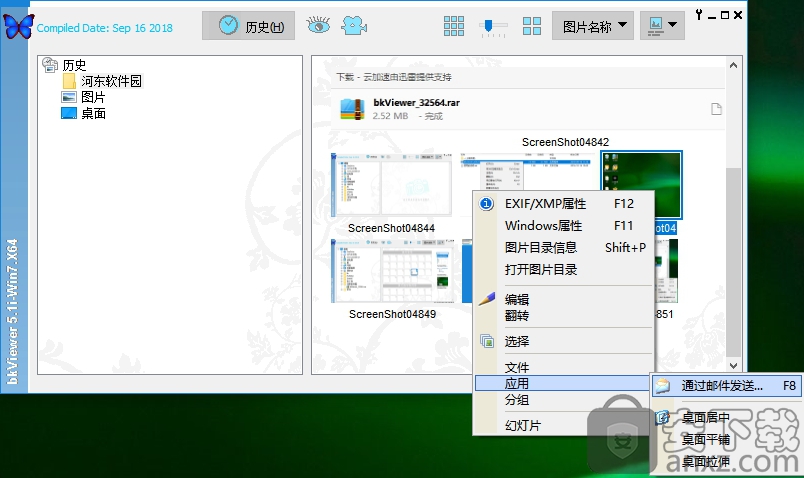Click the page file icon right of download row
This screenshot has height=478, width=804.
[x=716, y=109]
